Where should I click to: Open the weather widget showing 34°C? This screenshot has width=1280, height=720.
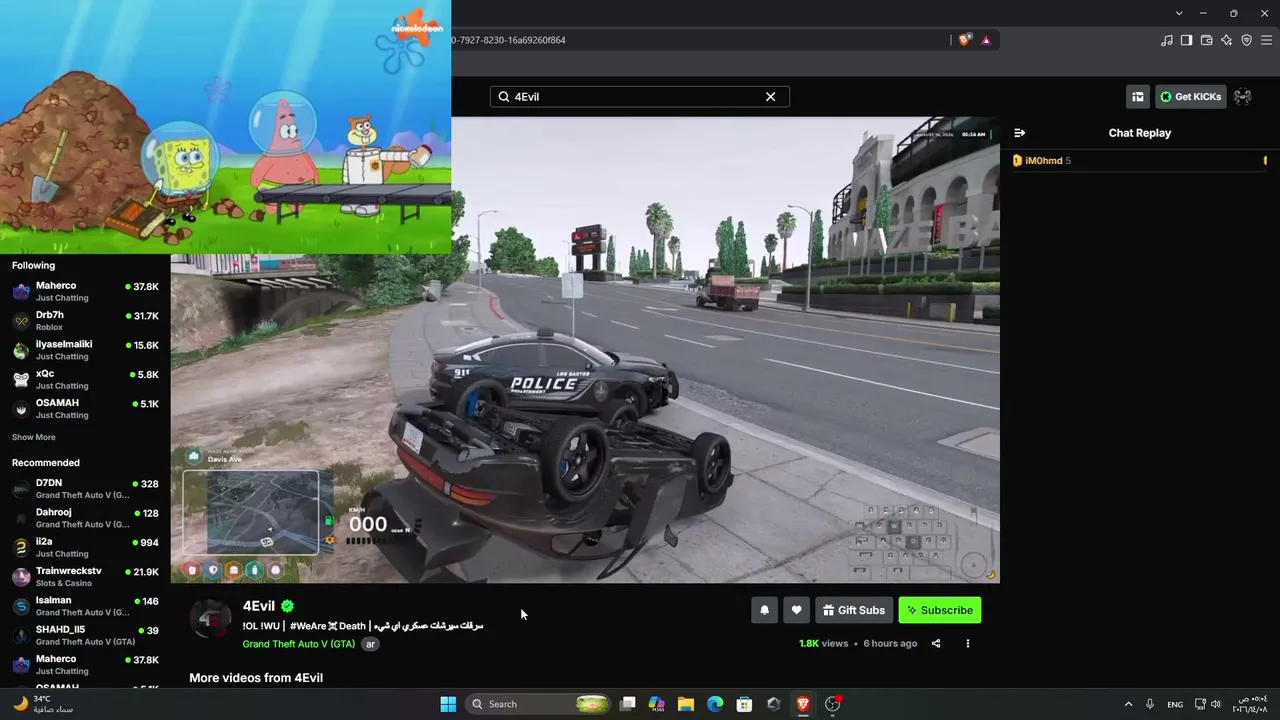45,704
